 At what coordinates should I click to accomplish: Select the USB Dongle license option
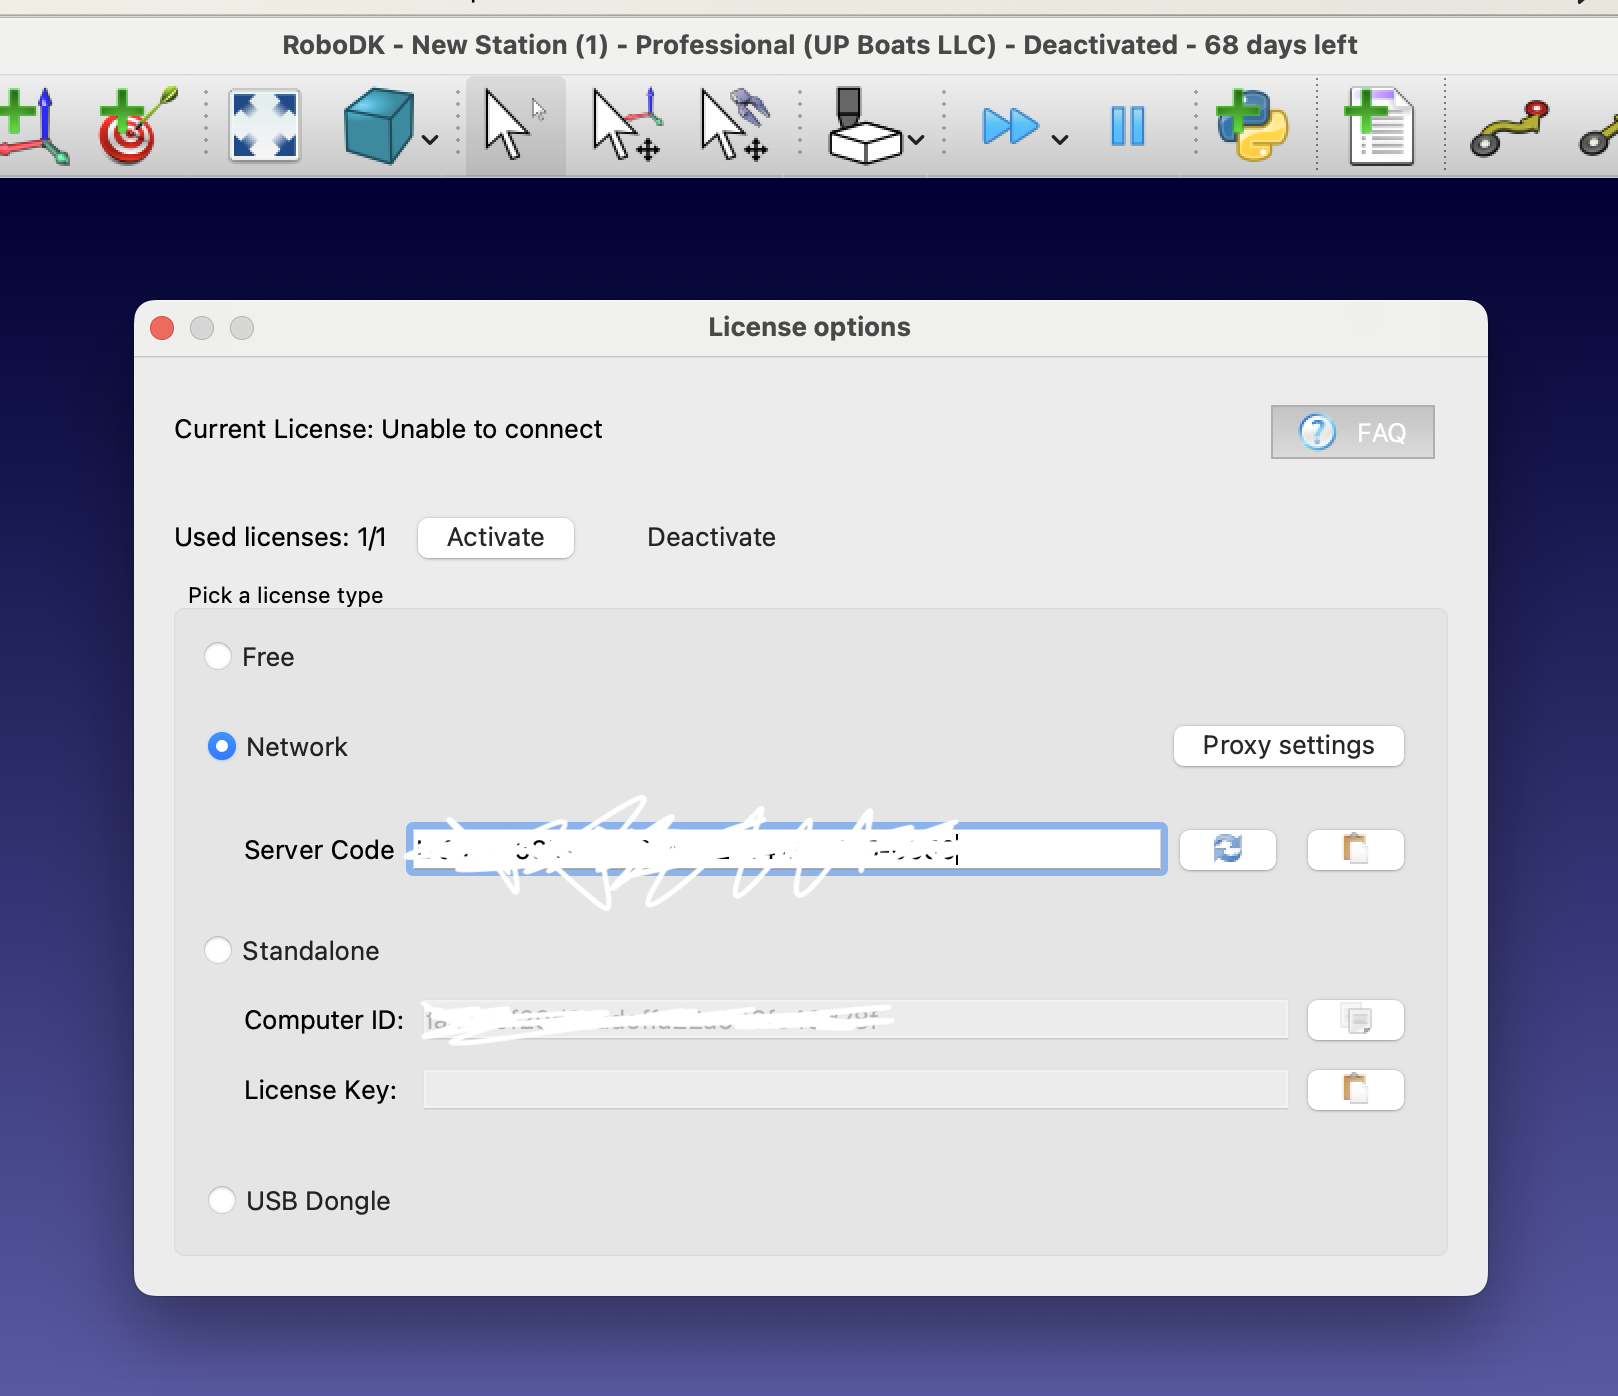(221, 1201)
